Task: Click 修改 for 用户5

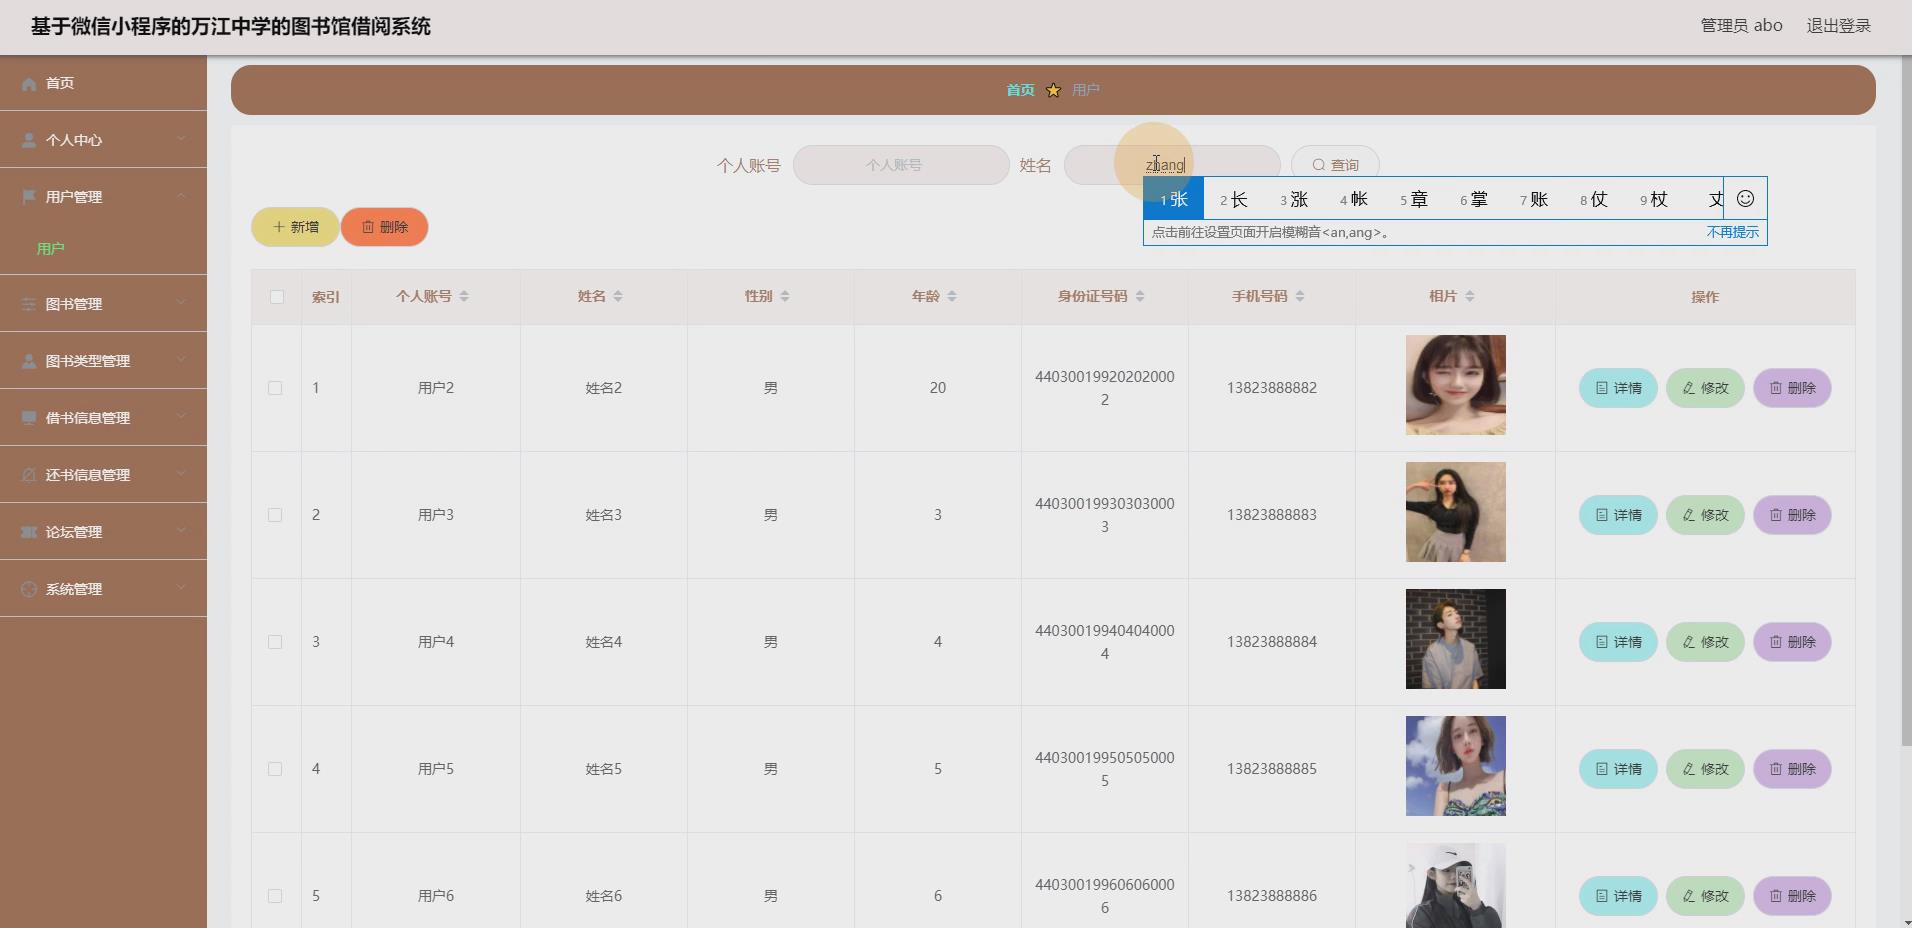Action: coord(1705,769)
